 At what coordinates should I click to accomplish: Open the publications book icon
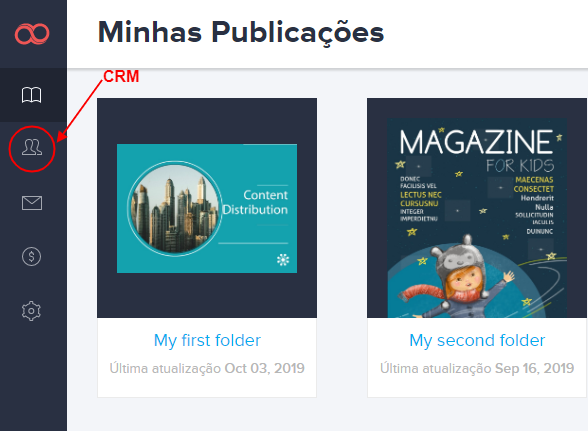(32, 95)
